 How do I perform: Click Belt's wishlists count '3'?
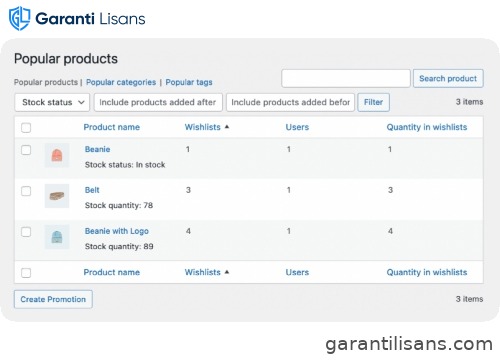(188, 190)
